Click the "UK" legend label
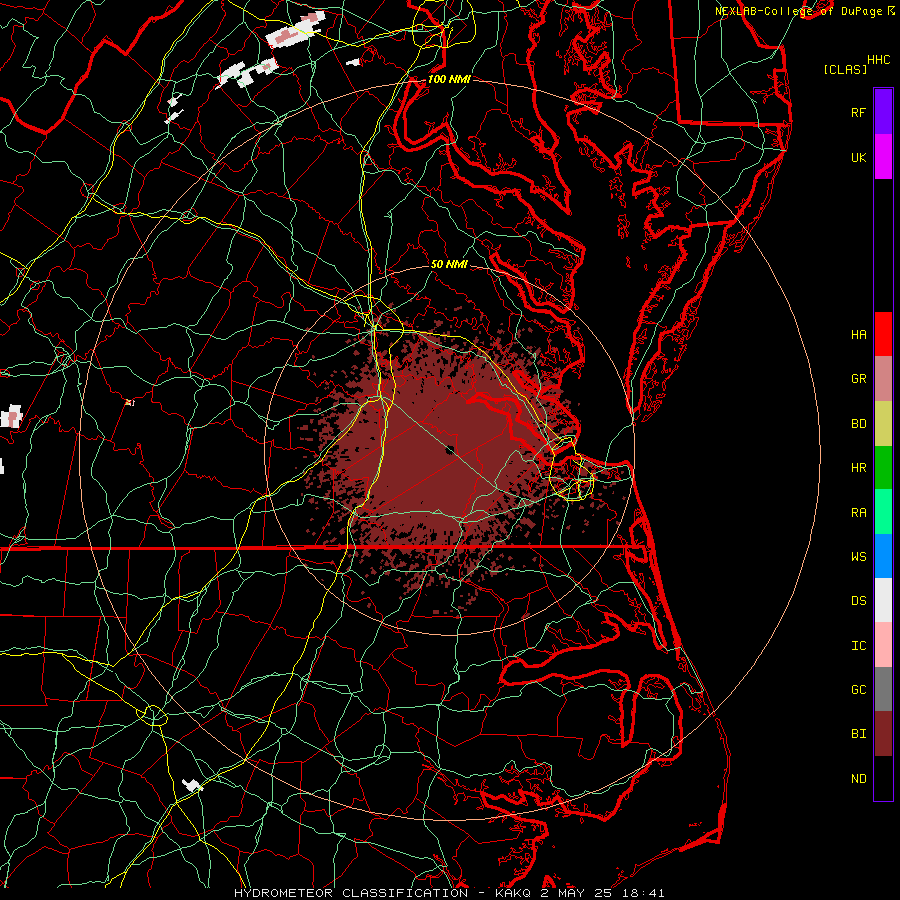 point(858,157)
